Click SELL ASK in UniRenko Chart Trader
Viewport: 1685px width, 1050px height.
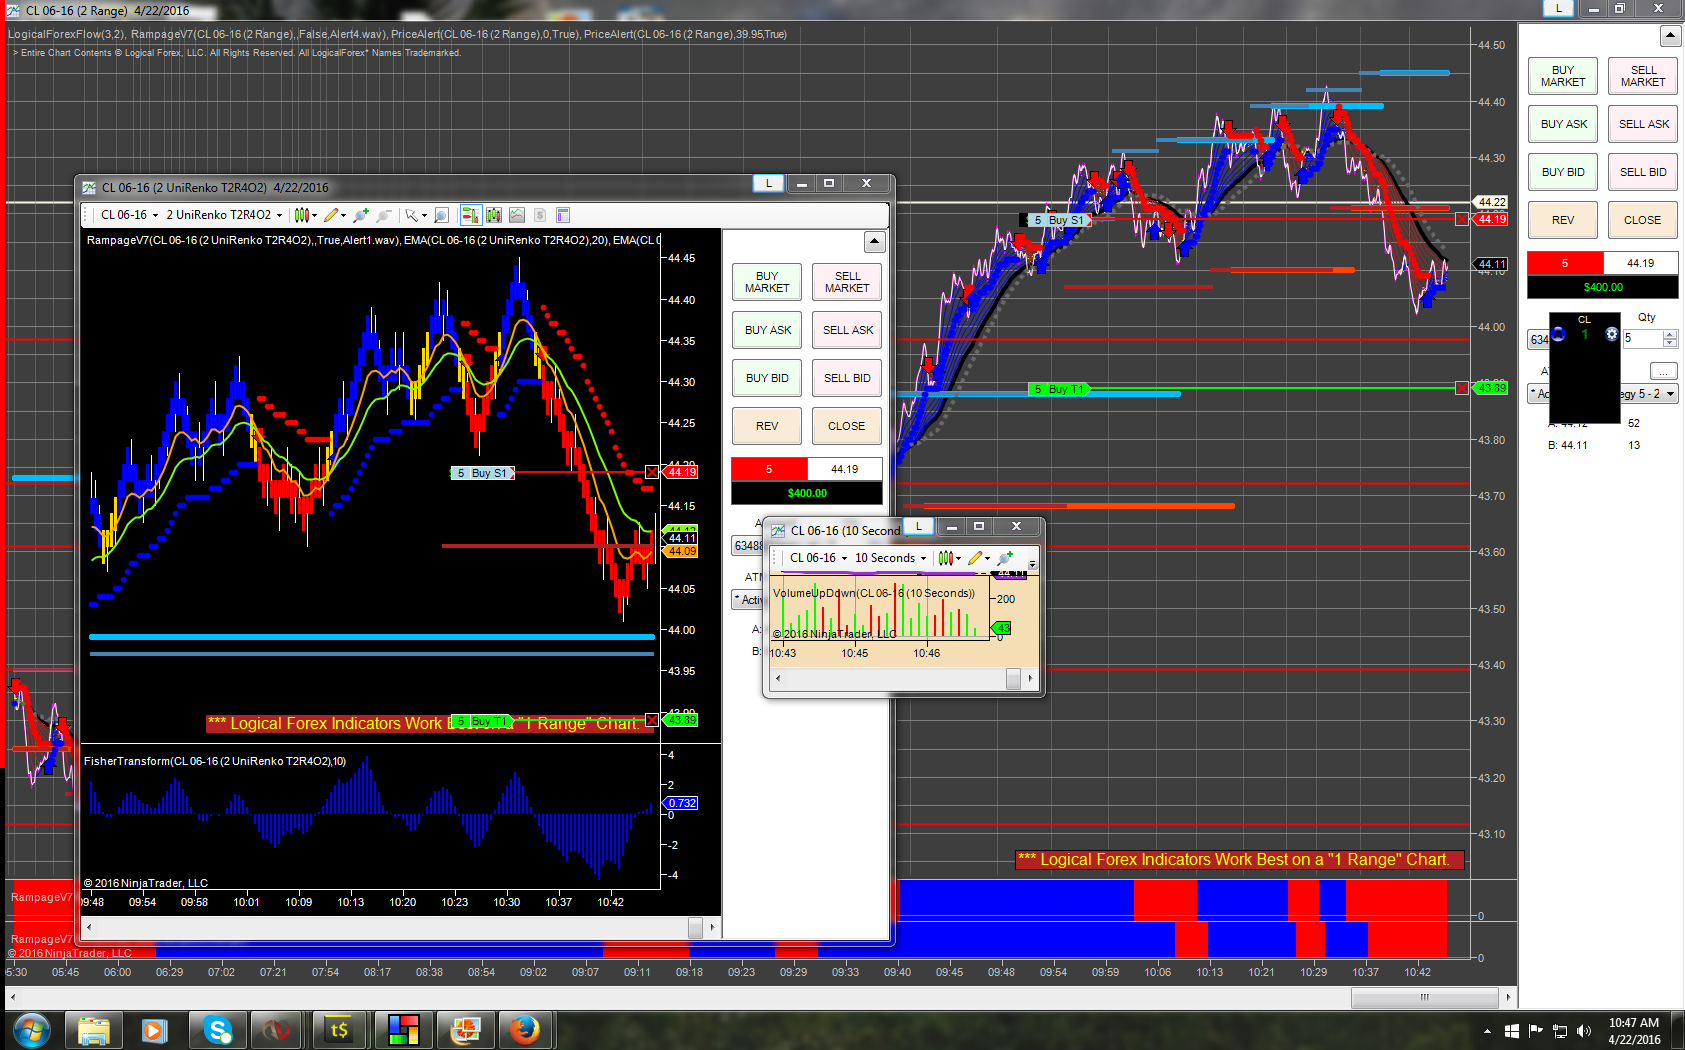click(x=847, y=330)
